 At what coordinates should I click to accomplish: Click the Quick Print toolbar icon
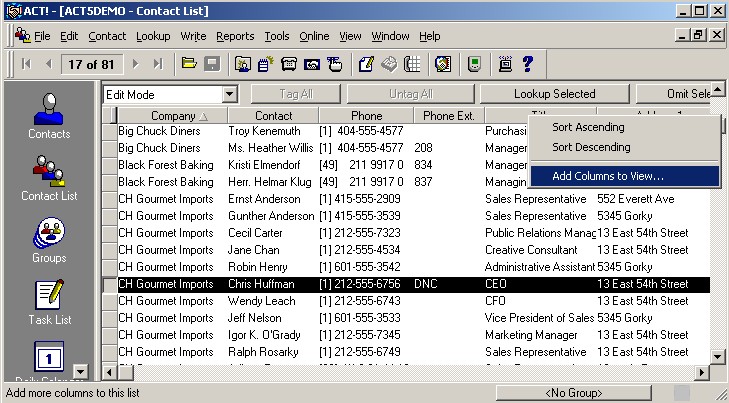[x=389, y=64]
